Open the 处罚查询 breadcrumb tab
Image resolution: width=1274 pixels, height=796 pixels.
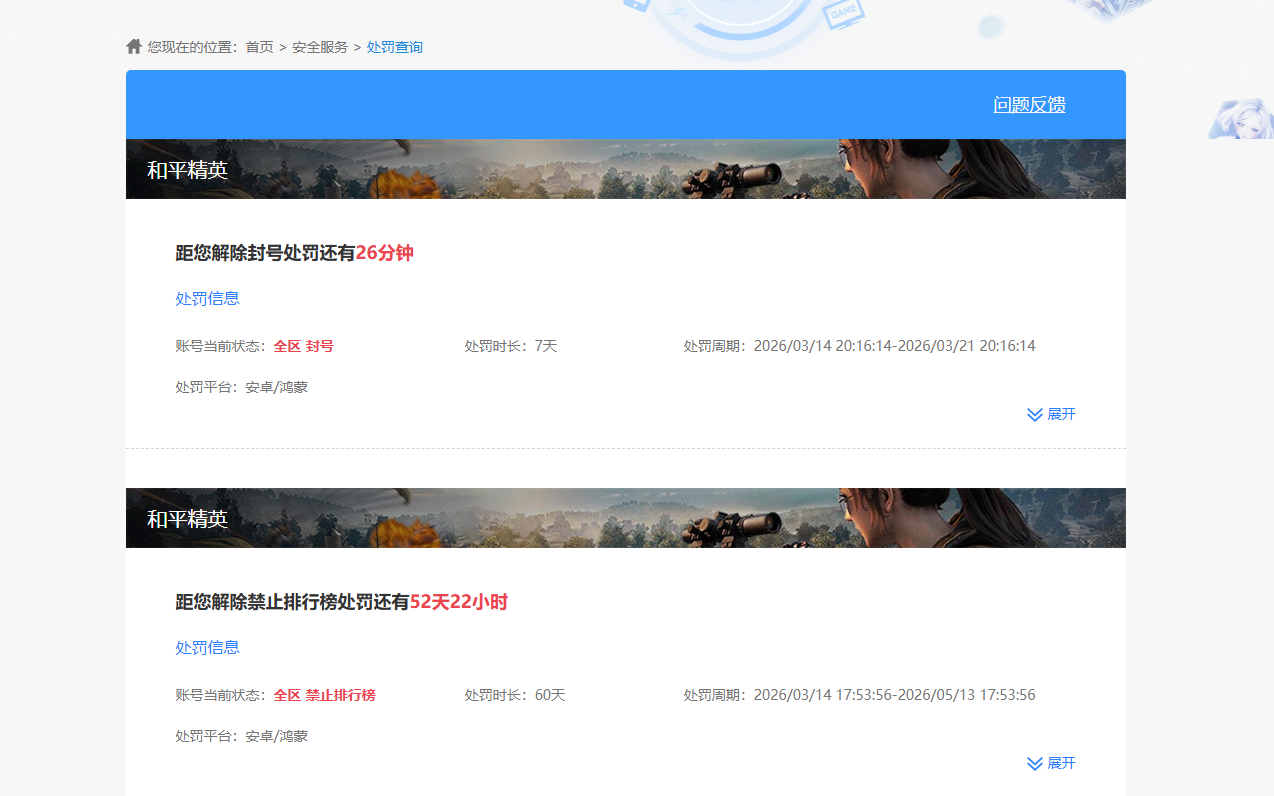[x=394, y=46]
